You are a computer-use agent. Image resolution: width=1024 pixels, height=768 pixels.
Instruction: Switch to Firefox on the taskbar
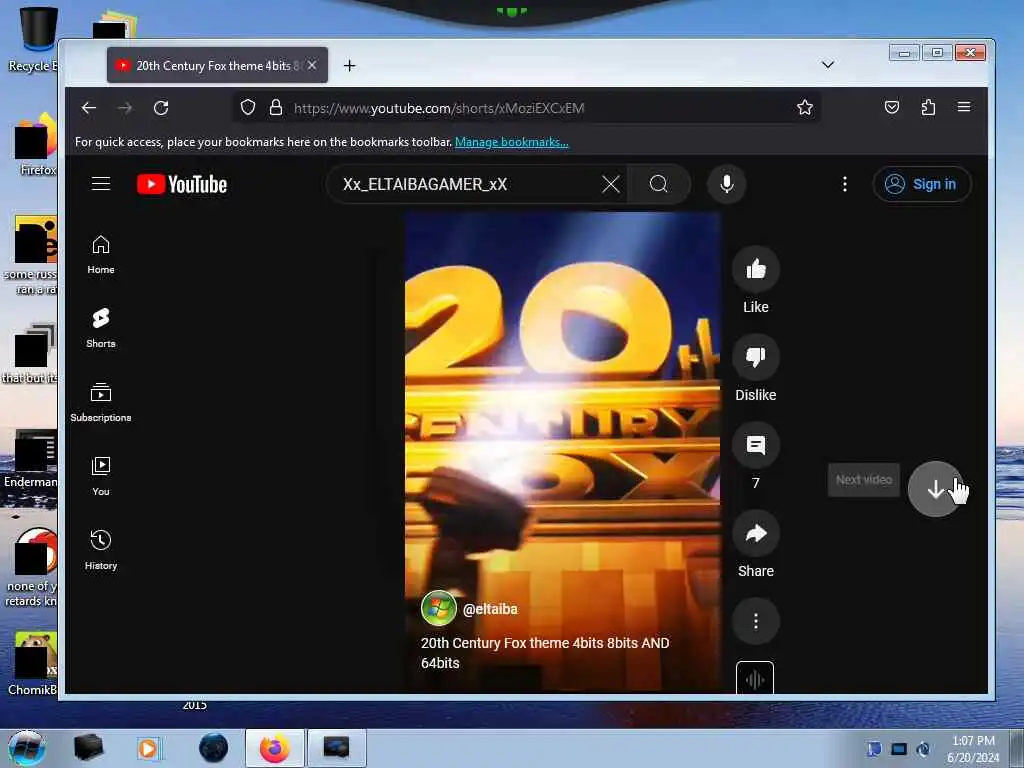coord(274,748)
